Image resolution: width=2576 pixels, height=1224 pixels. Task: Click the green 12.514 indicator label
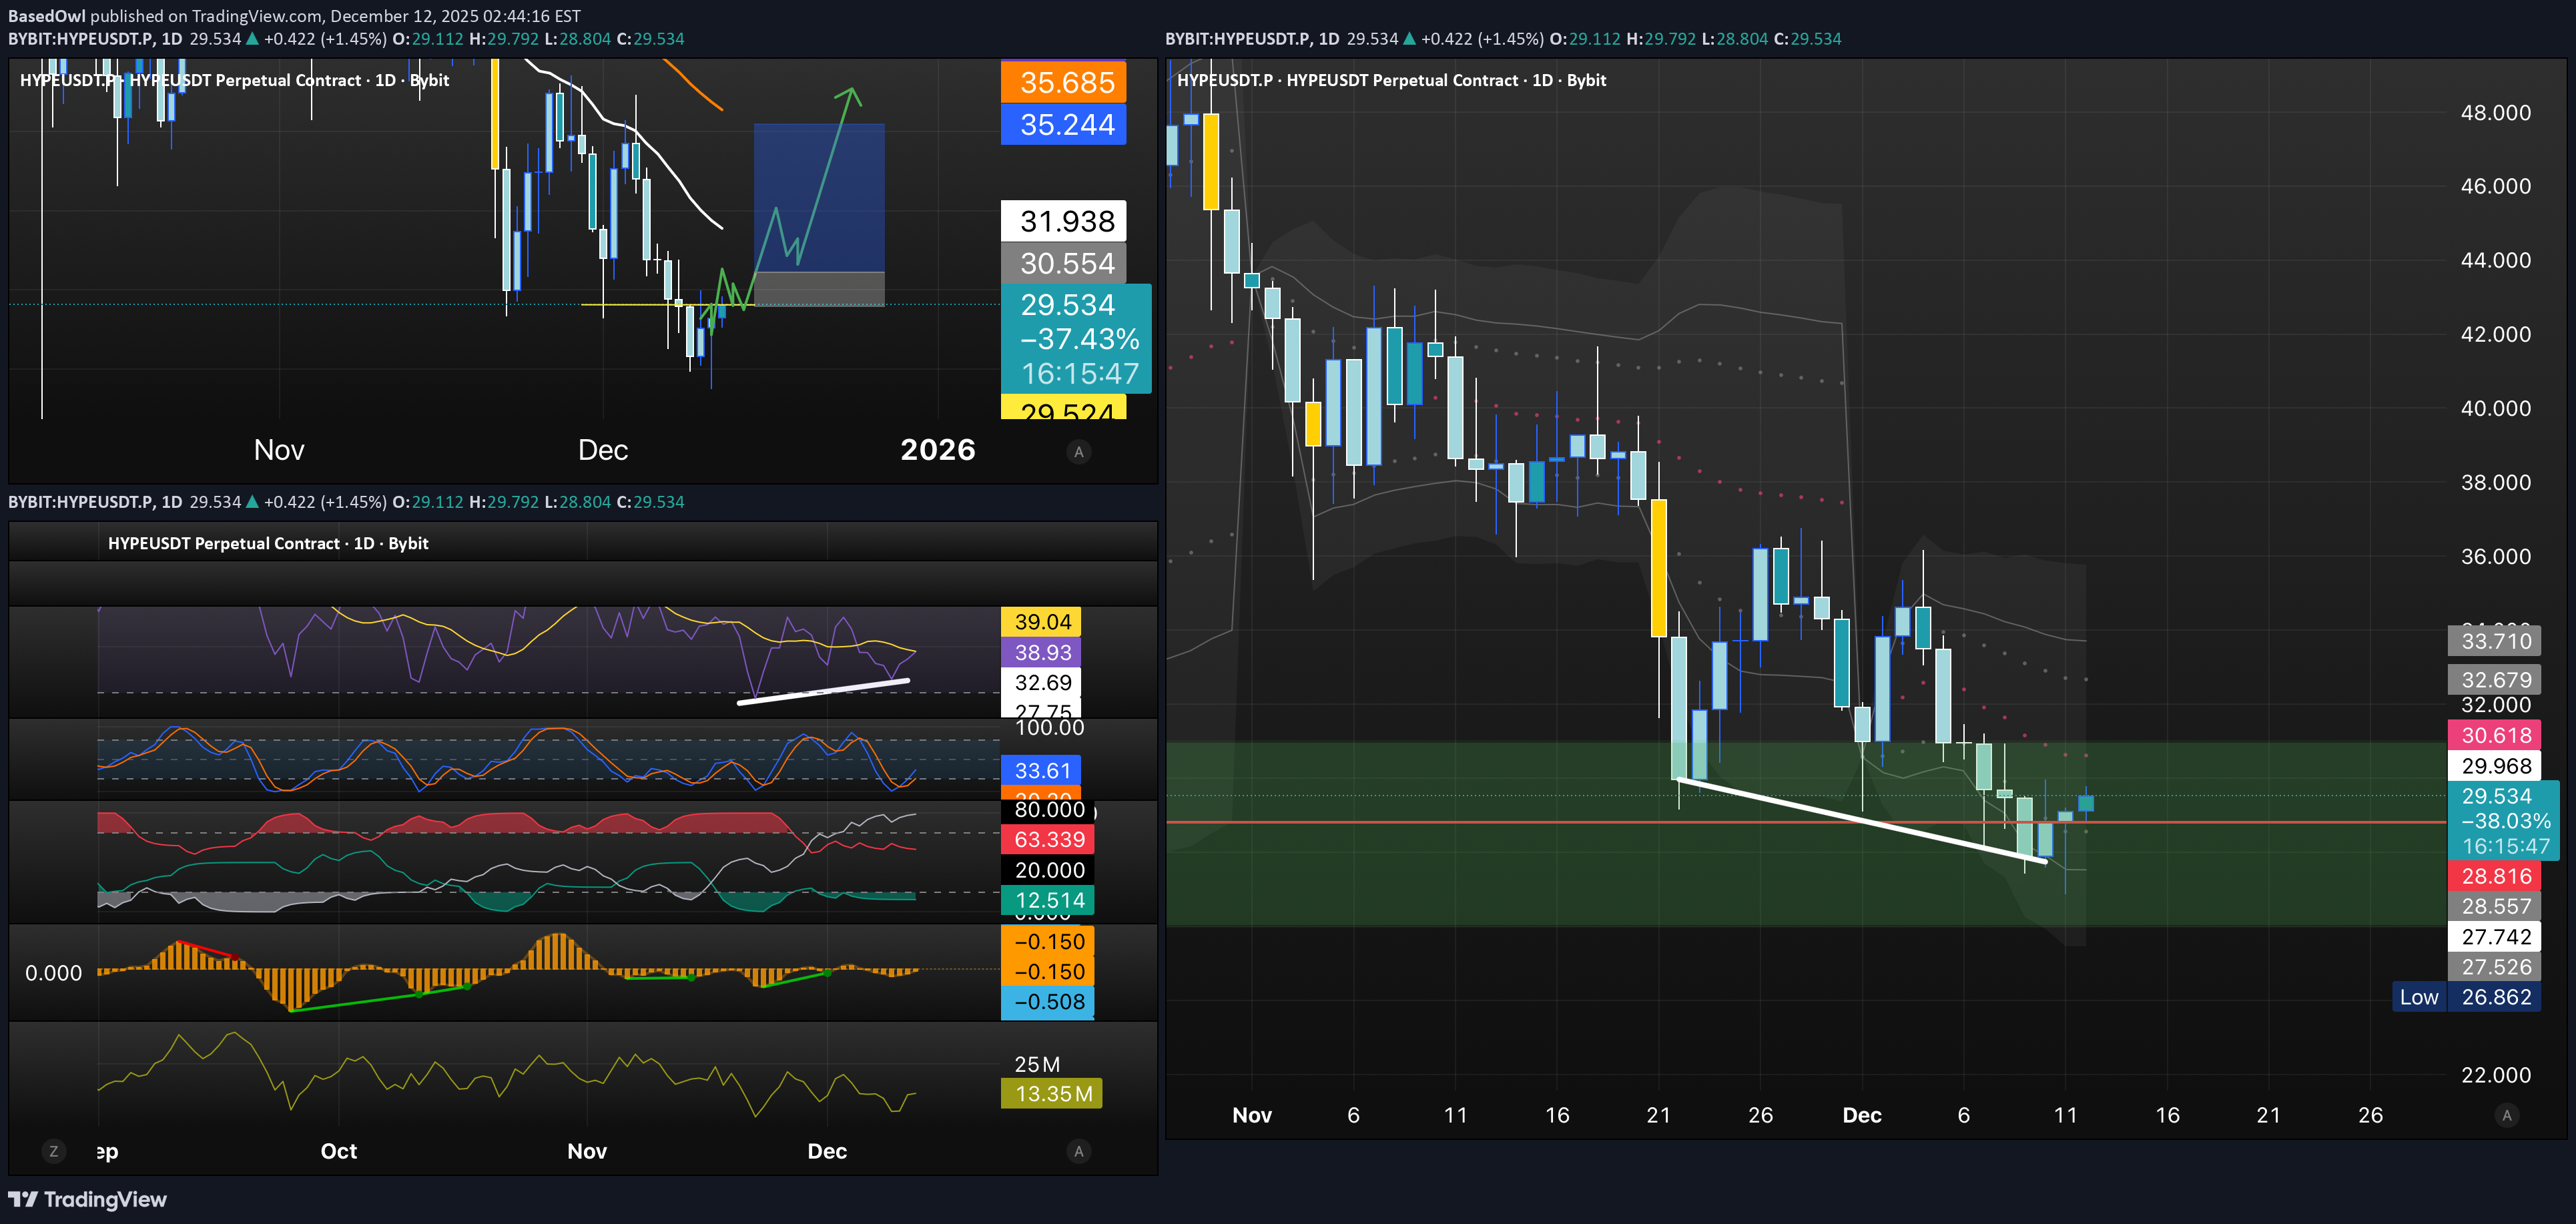[1047, 900]
